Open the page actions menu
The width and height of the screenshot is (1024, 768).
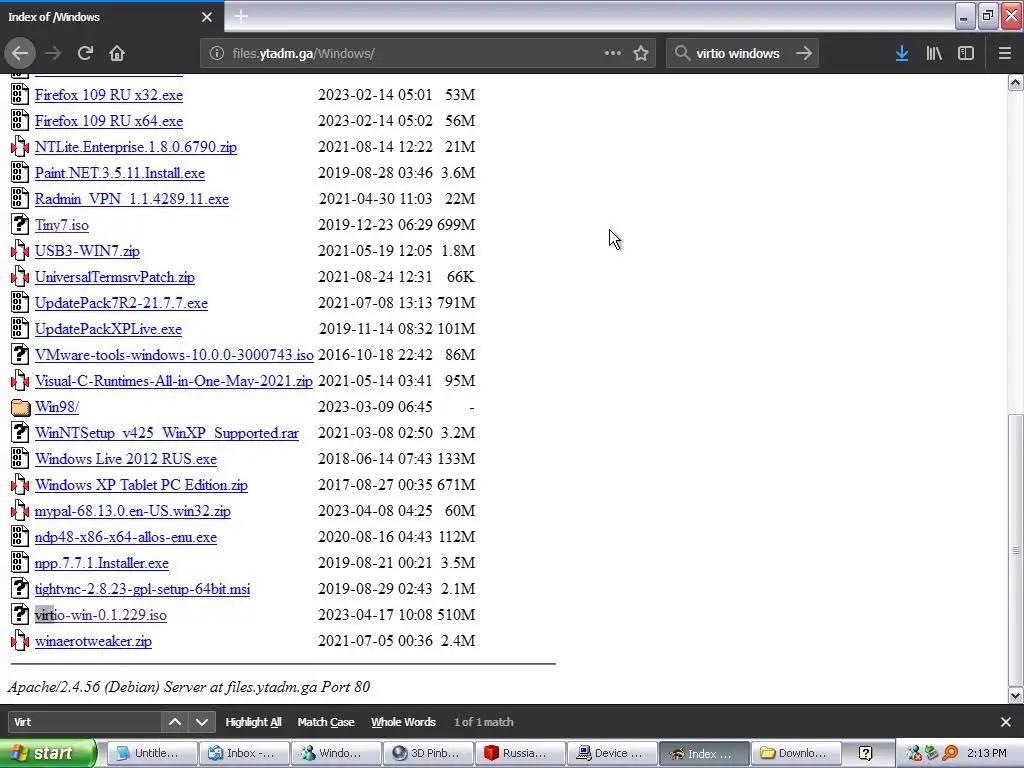pos(613,54)
